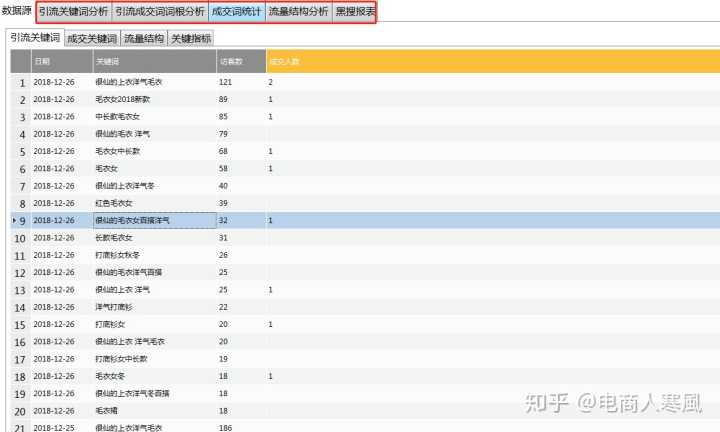Switch to the 成交关键词 sub-tab

coord(92,38)
